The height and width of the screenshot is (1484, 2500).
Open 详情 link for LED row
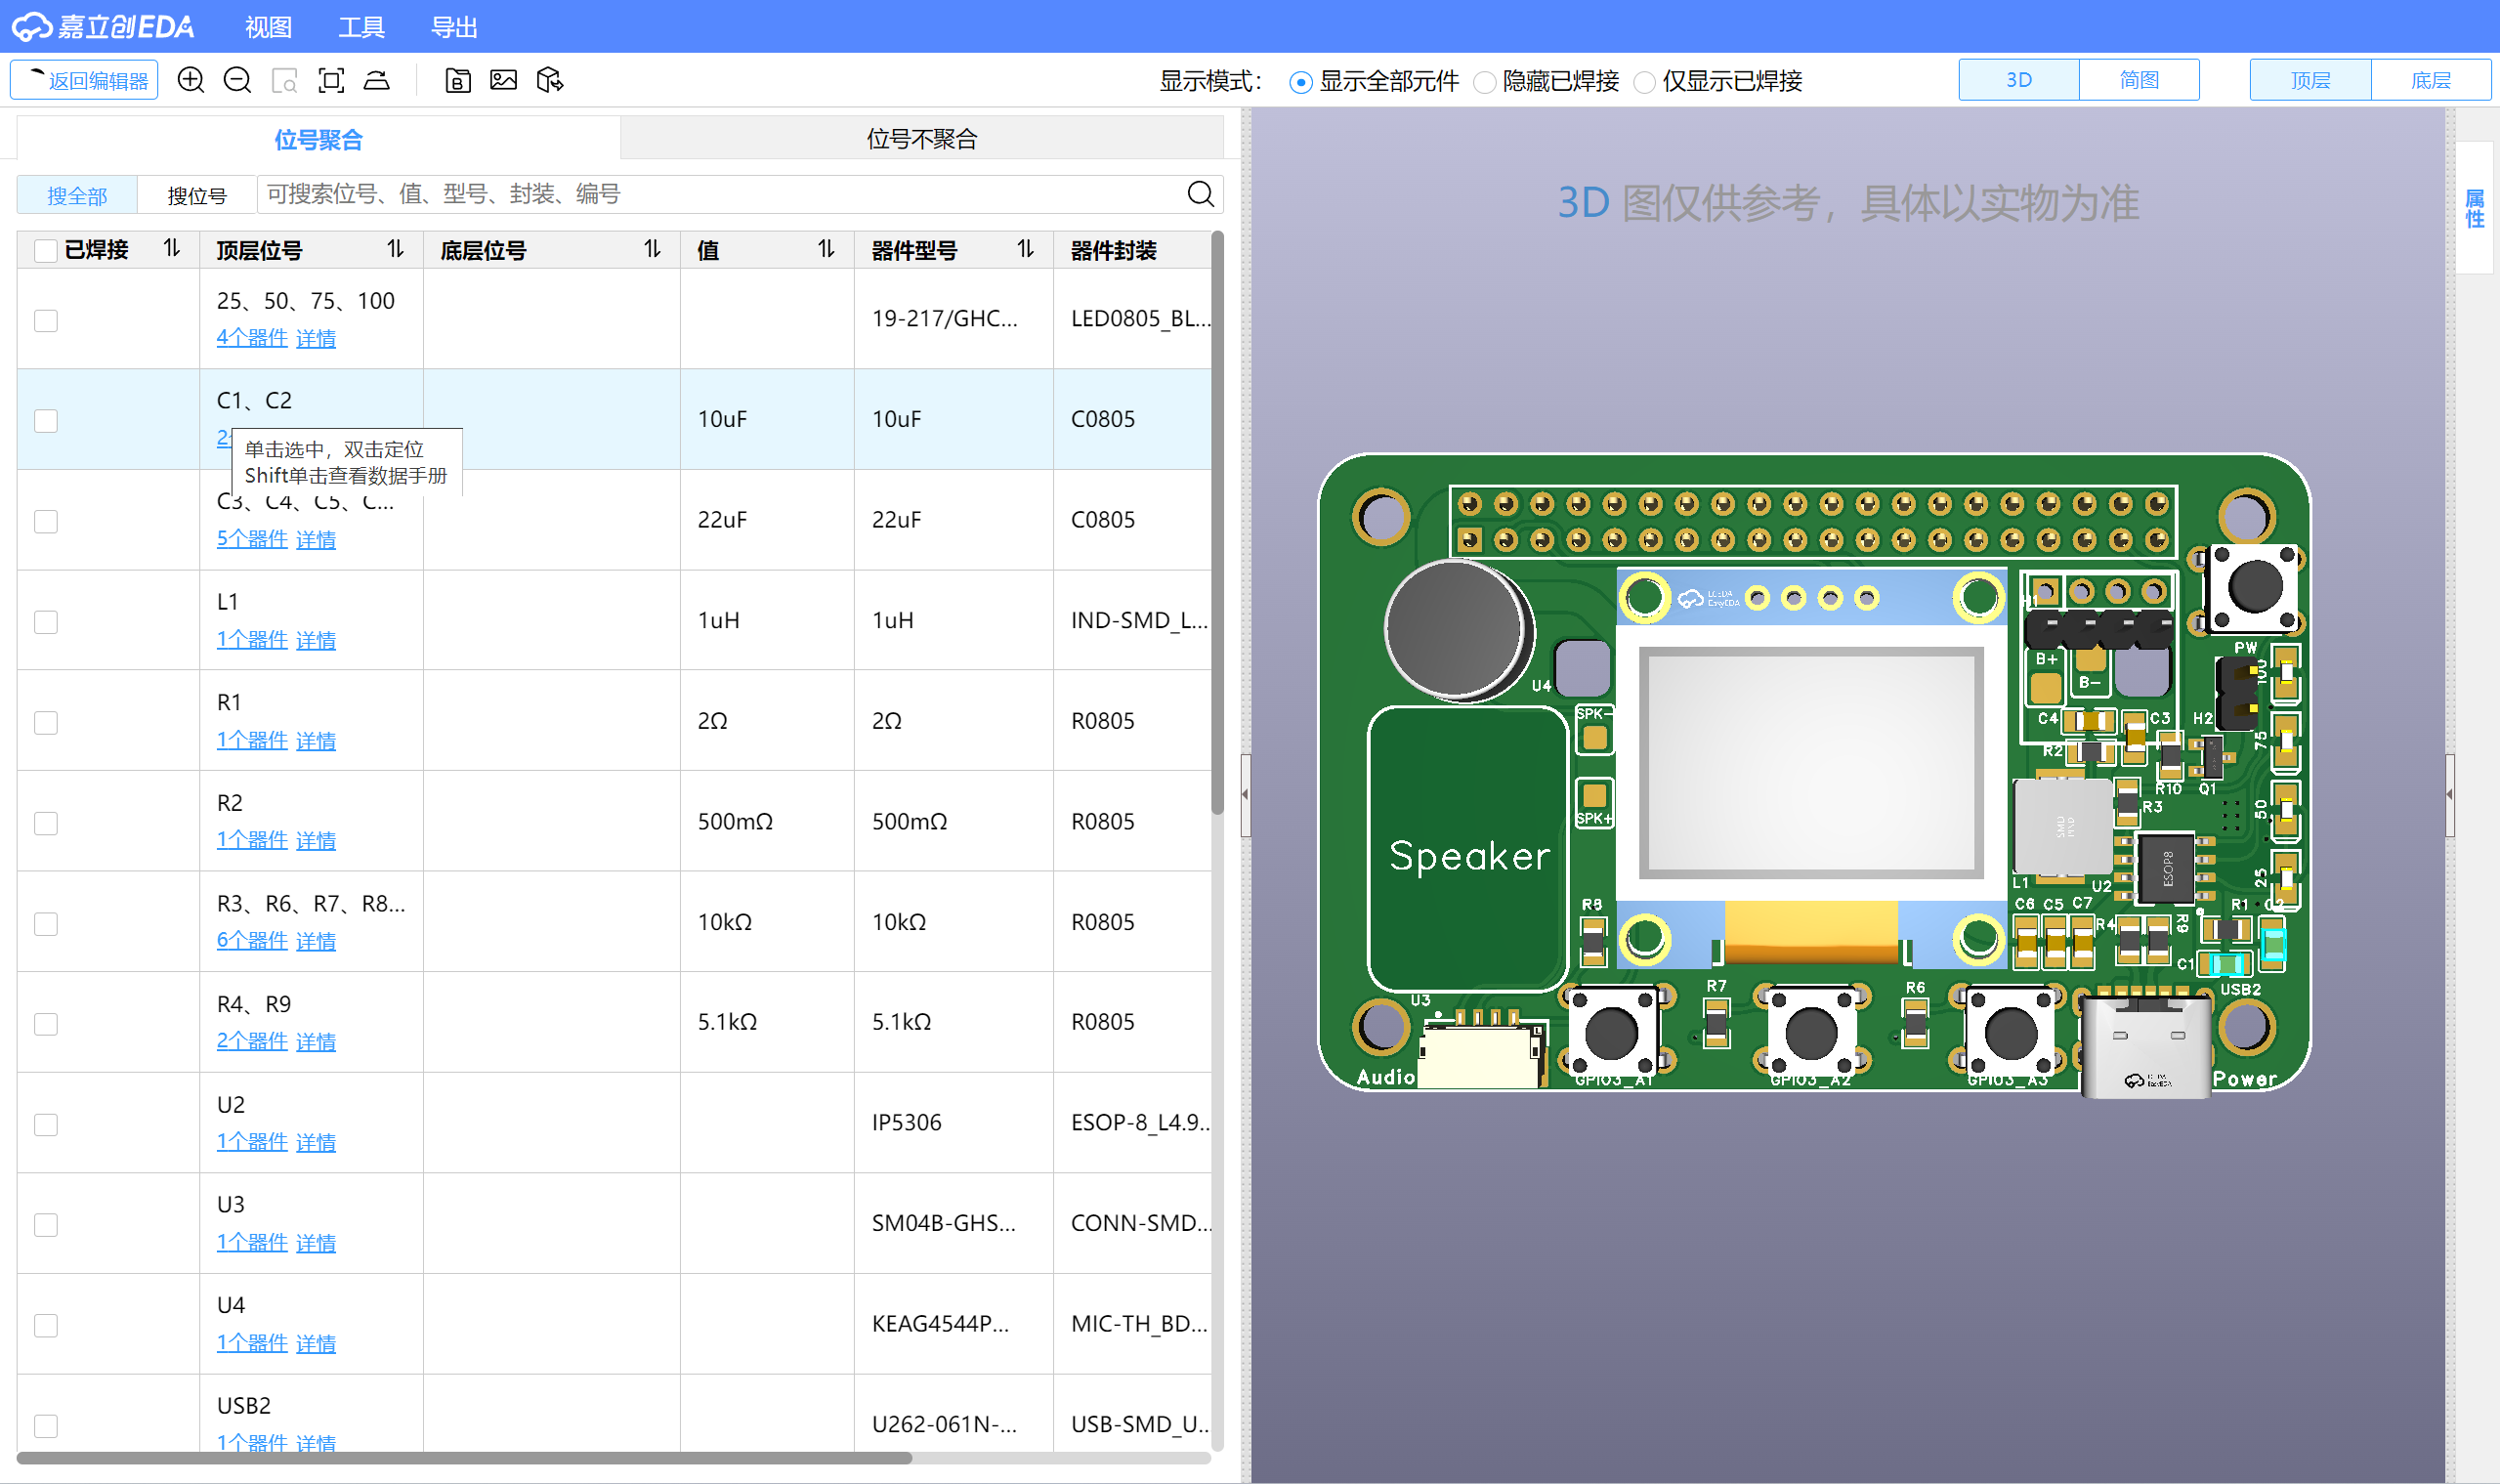point(316,338)
